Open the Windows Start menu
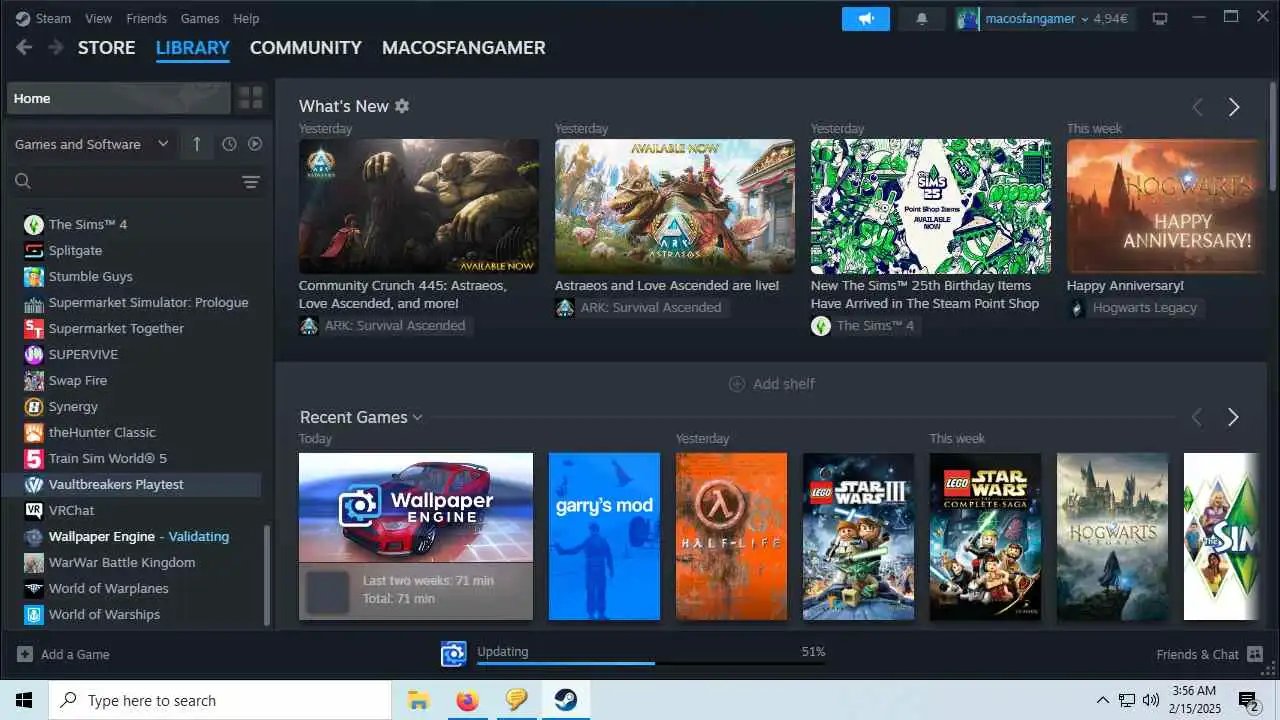The width and height of the screenshot is (1280, 720). coord(24,700)
